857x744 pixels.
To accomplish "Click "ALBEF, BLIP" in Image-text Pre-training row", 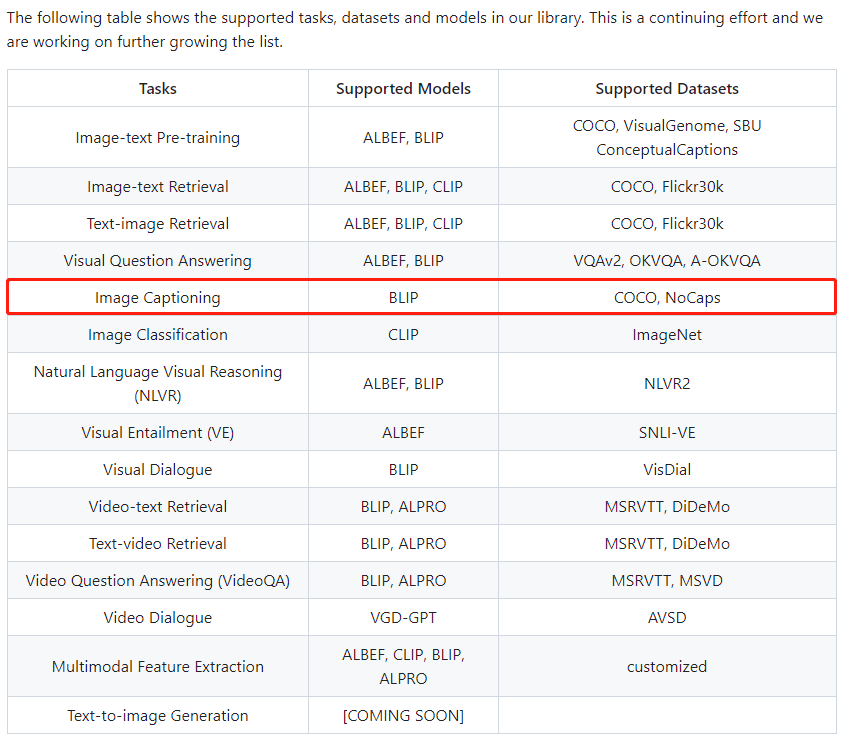I will 403,138.
